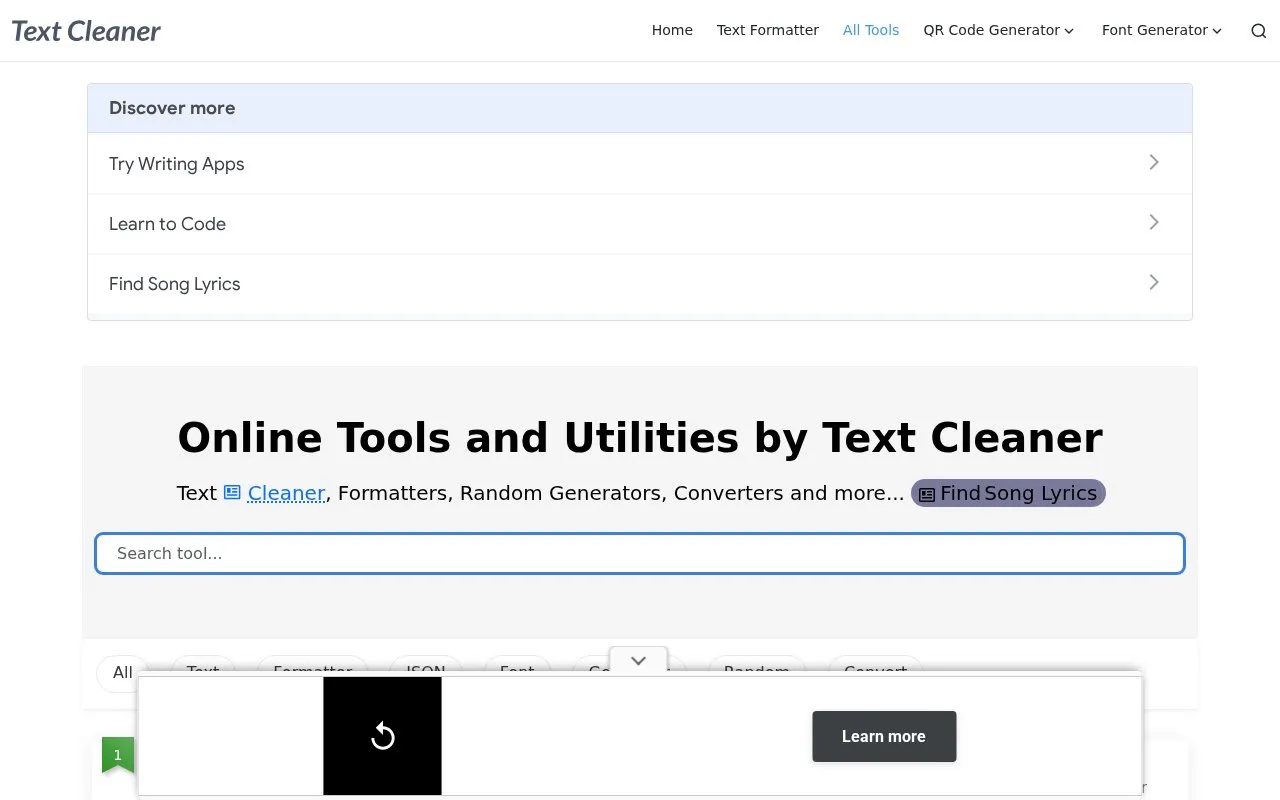
Task: Click the Find Song Lyrics pill beside the subtitle
Action: click(x=1008, y=493)
